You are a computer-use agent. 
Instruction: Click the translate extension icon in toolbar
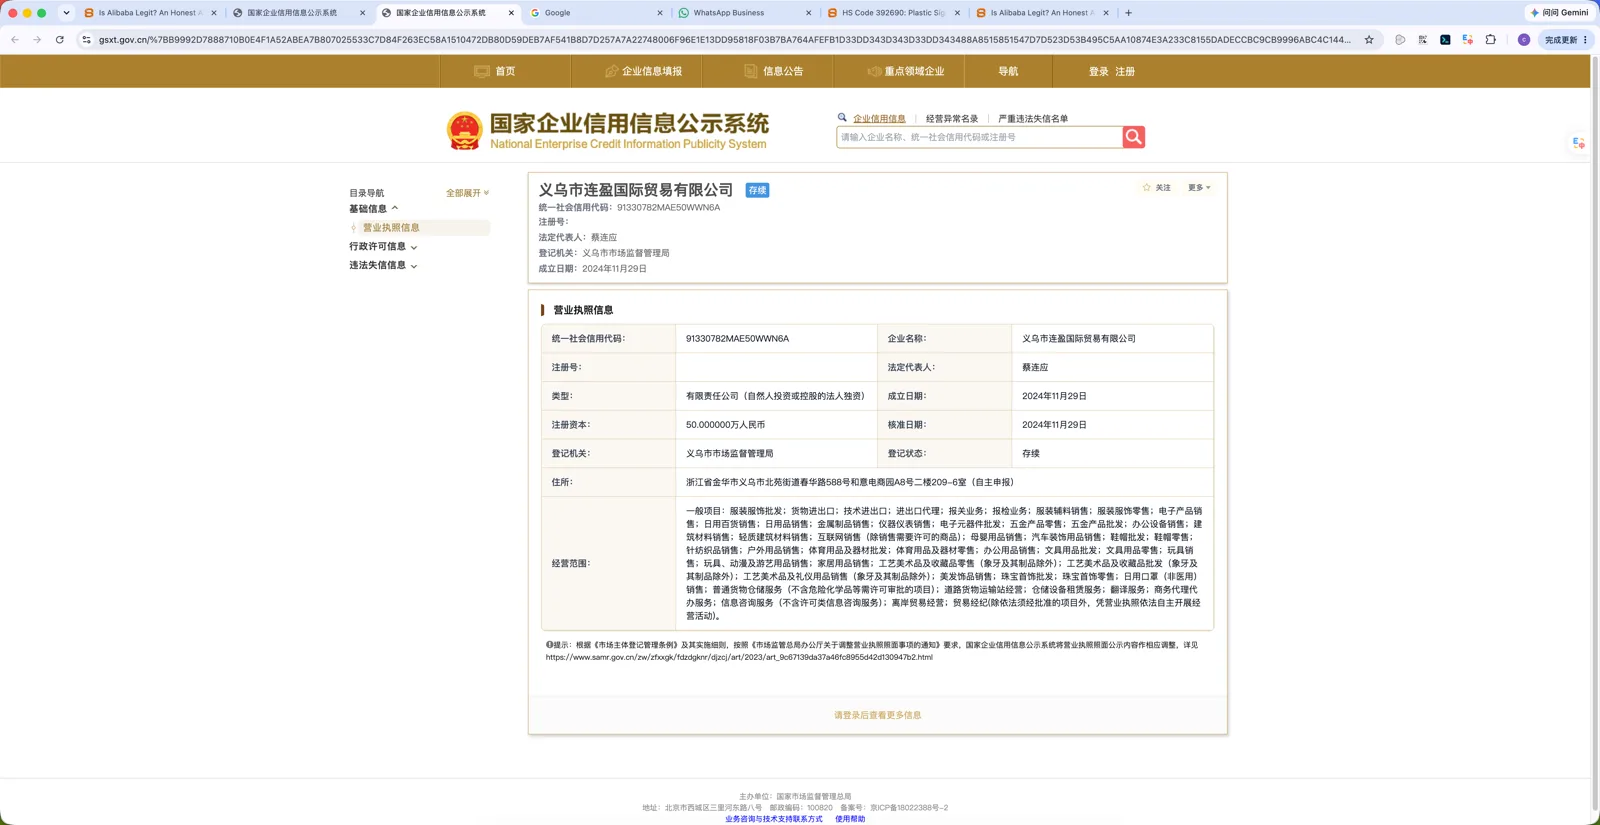[x=1467, y=40]
